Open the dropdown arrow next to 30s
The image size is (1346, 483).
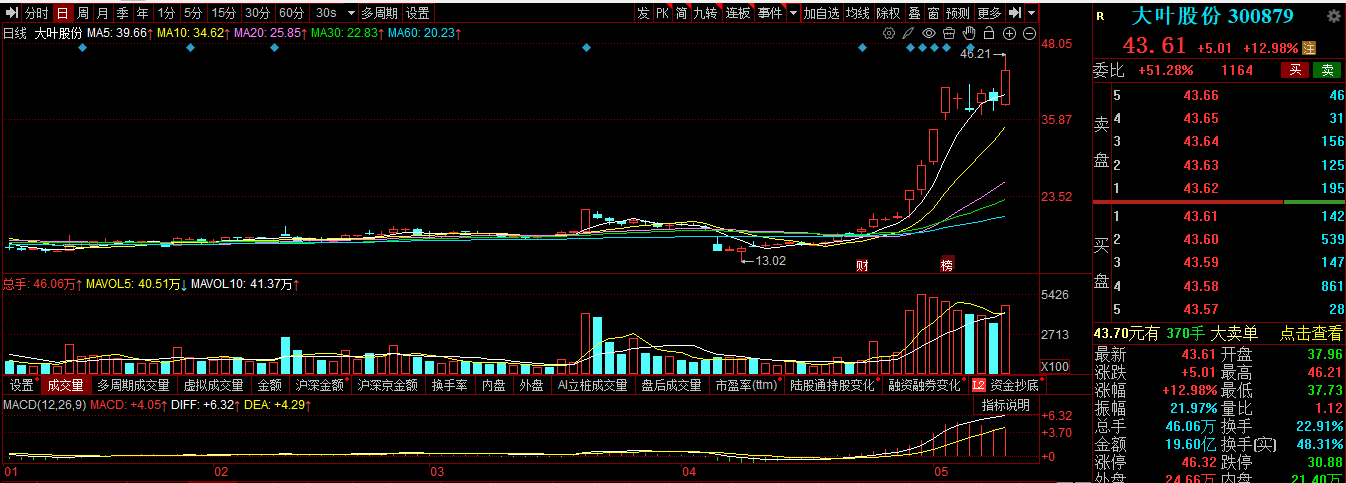(x=349, y=13)
